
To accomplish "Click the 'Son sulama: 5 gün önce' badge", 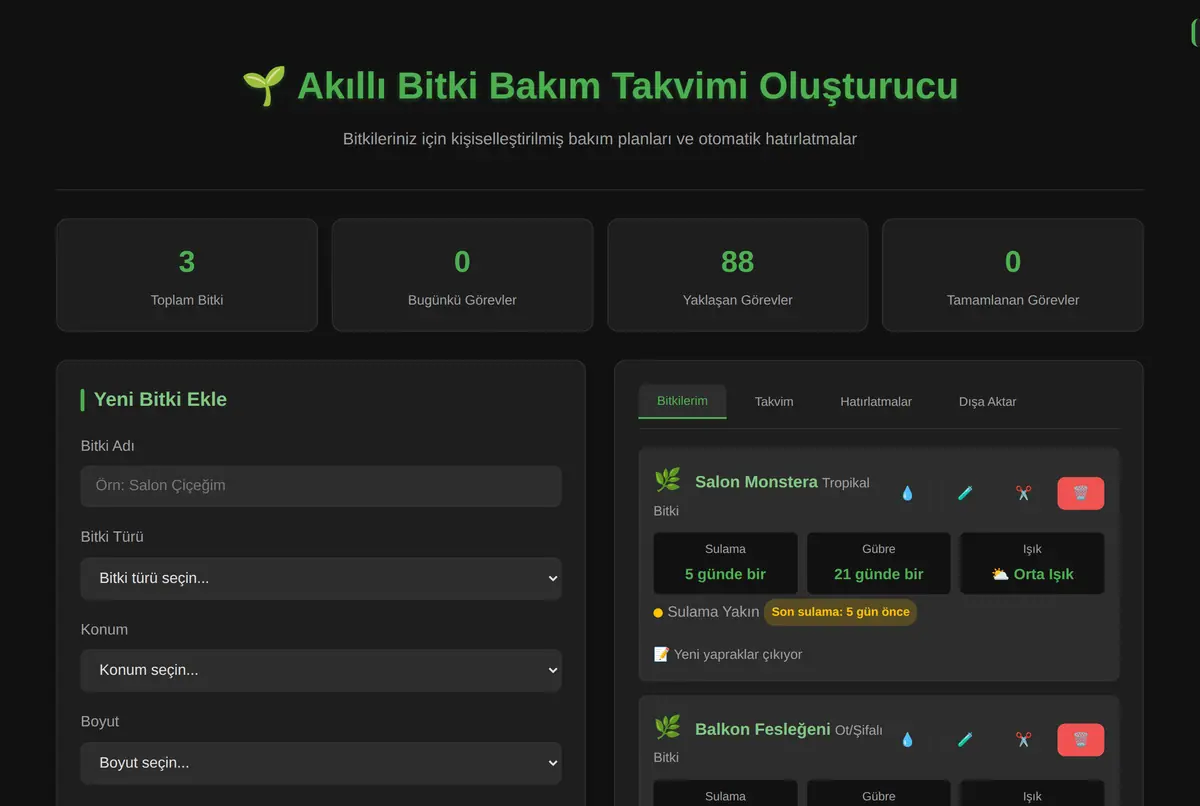I will pos(840,612).
